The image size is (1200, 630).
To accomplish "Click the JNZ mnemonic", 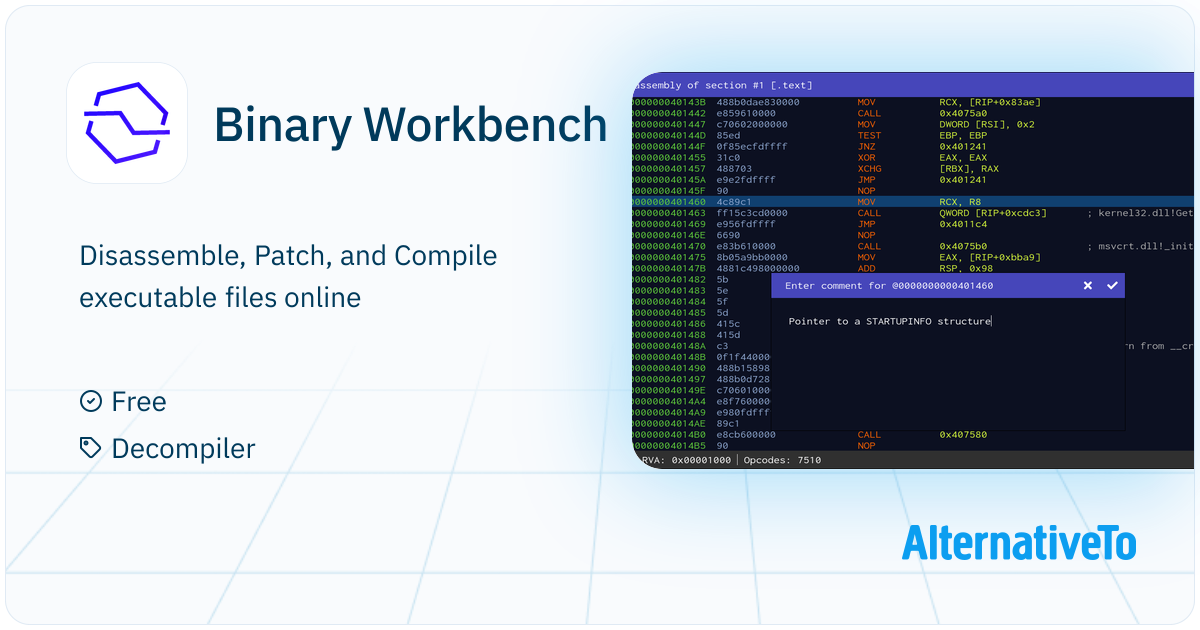I will [867, 146].
